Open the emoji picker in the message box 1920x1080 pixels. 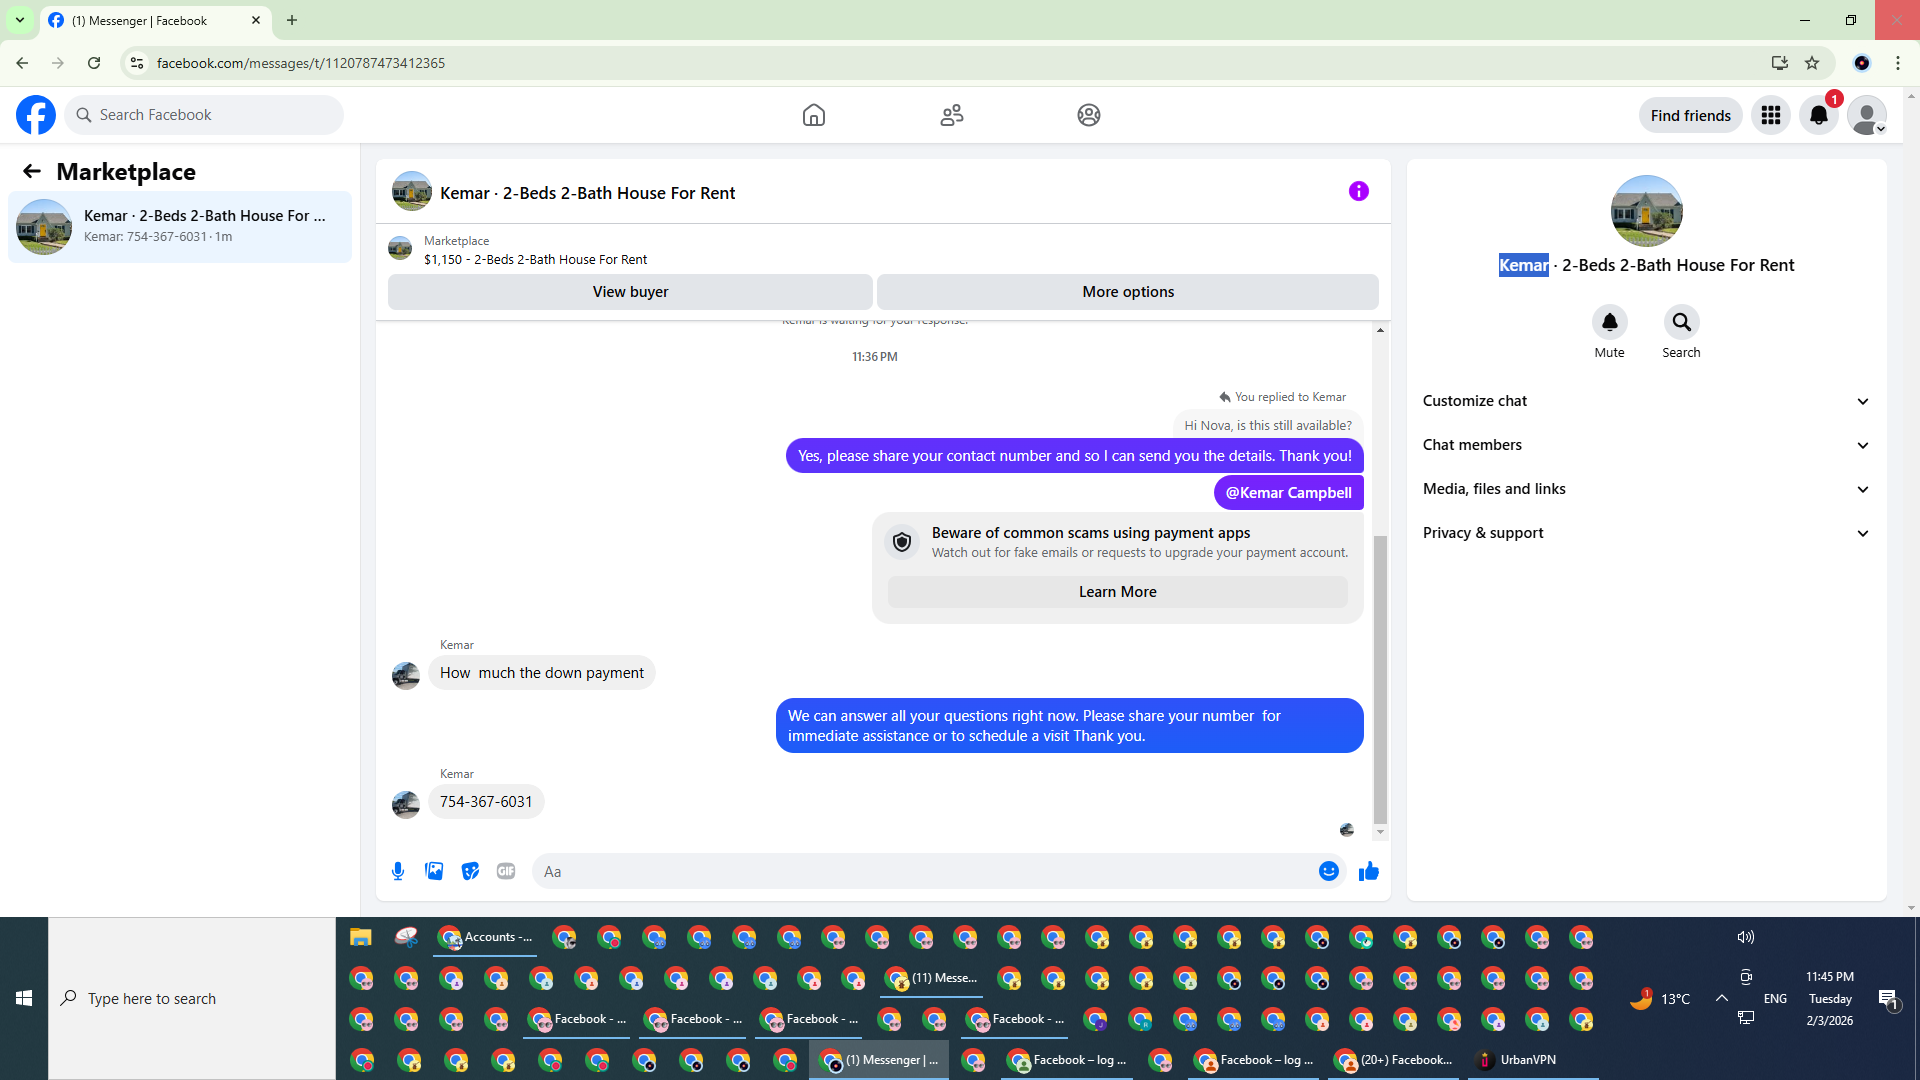click(x=1328, y=871)
